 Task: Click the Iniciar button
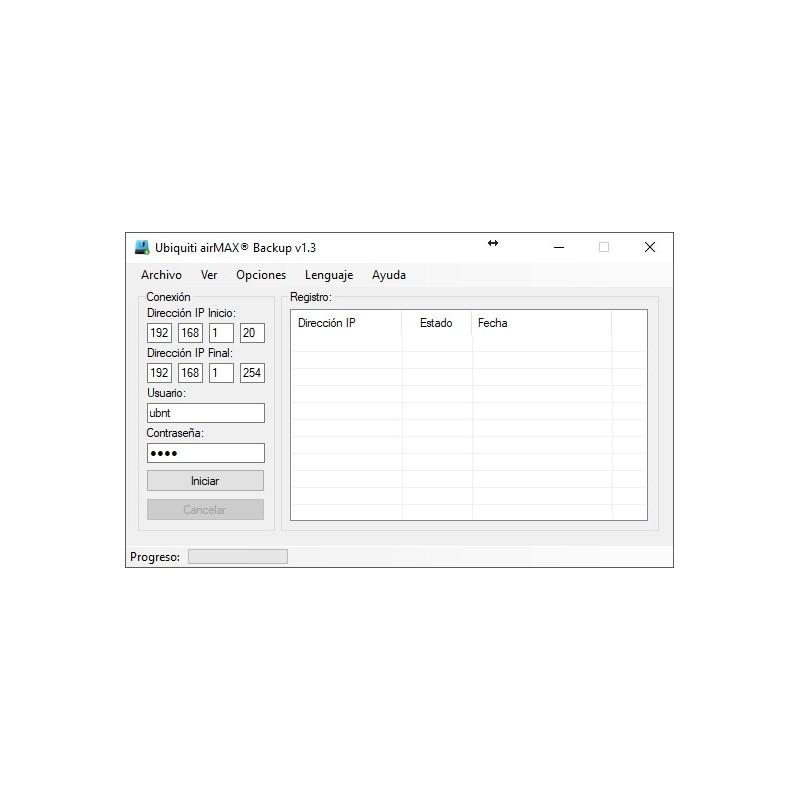pyautogui.click(x=205, y=481)
